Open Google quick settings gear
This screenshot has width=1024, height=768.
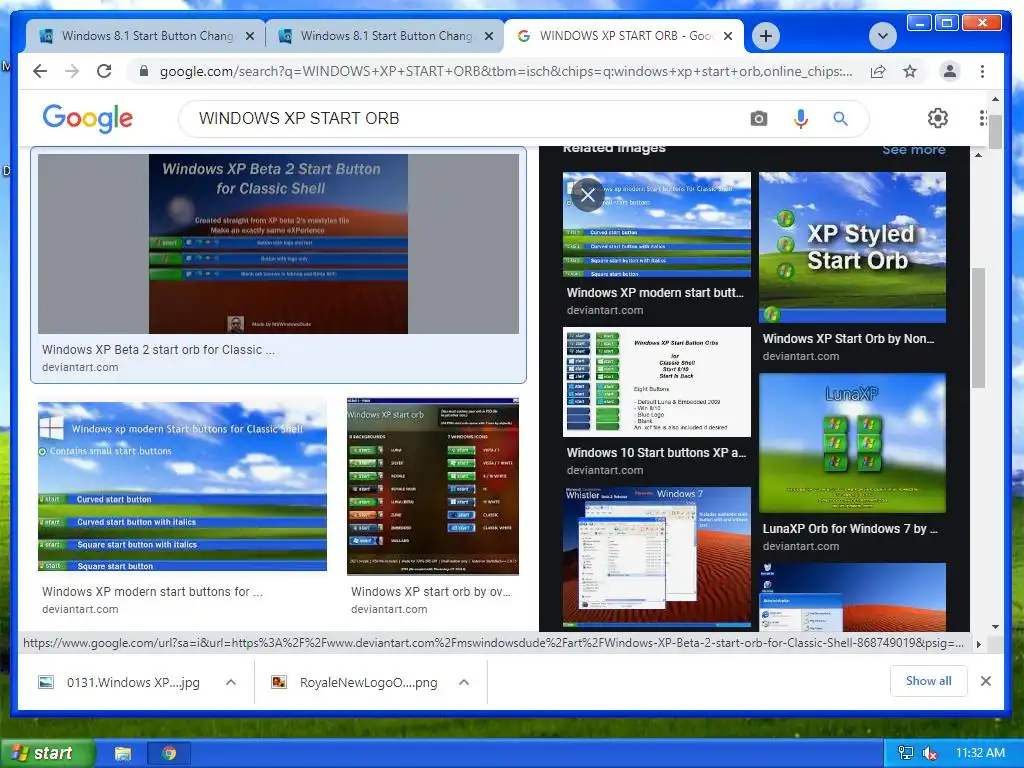pos(938,118)
